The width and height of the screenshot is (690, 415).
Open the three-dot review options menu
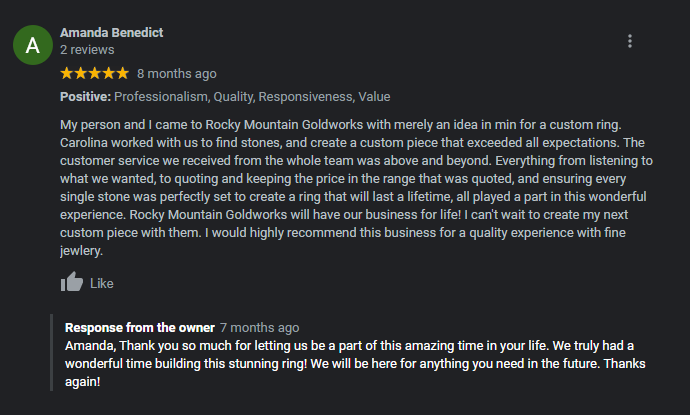pos(630,41)
